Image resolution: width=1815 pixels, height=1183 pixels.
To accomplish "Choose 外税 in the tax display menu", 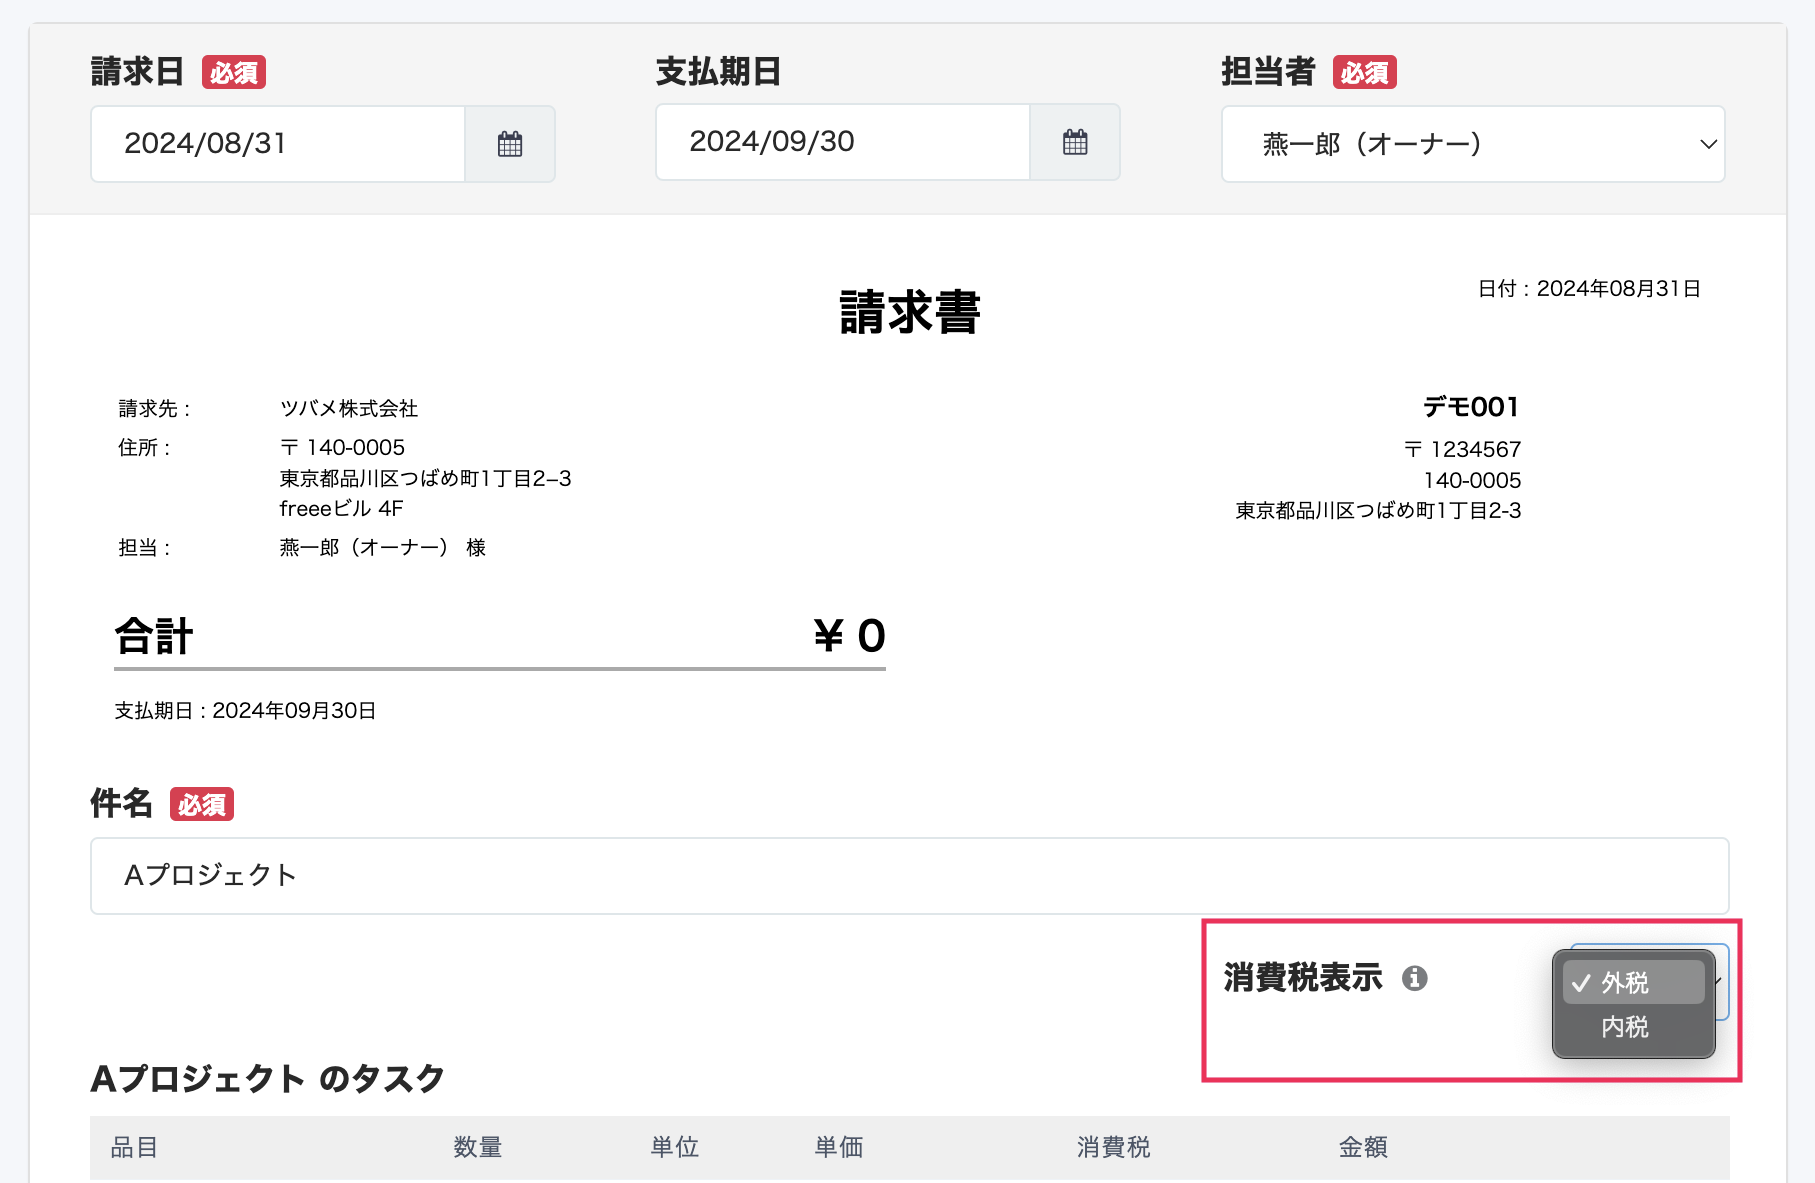I will pyautogui.click(x=1634, y=983).
